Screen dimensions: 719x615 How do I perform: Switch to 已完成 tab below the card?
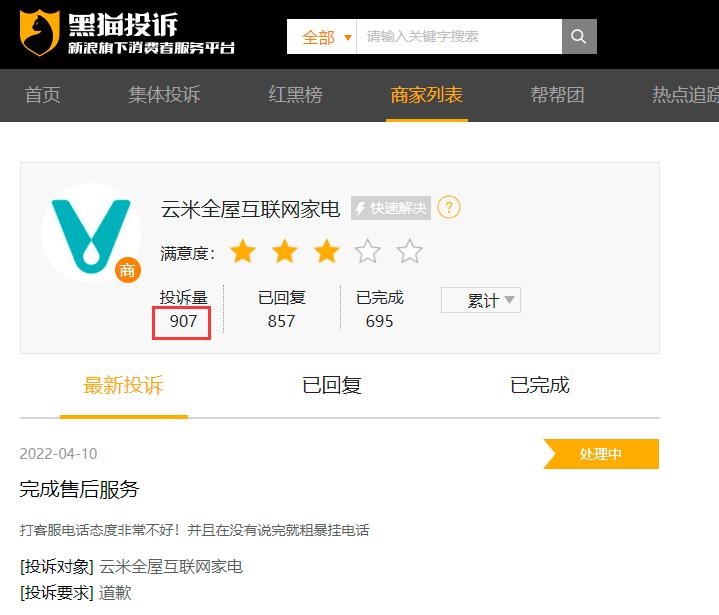[540, 385]
